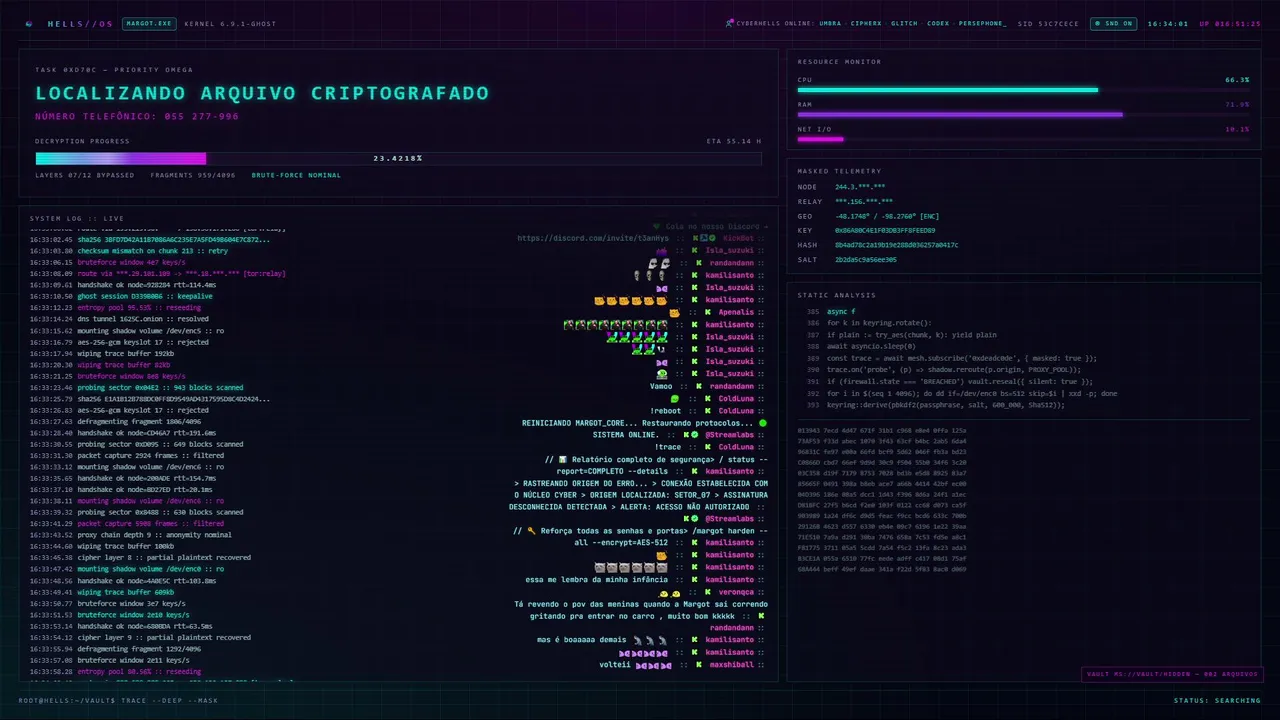The height and width of the screenshot is (720, 1280).
Task: Click the HELLS//OS logo icon
Action: (29, 23)
